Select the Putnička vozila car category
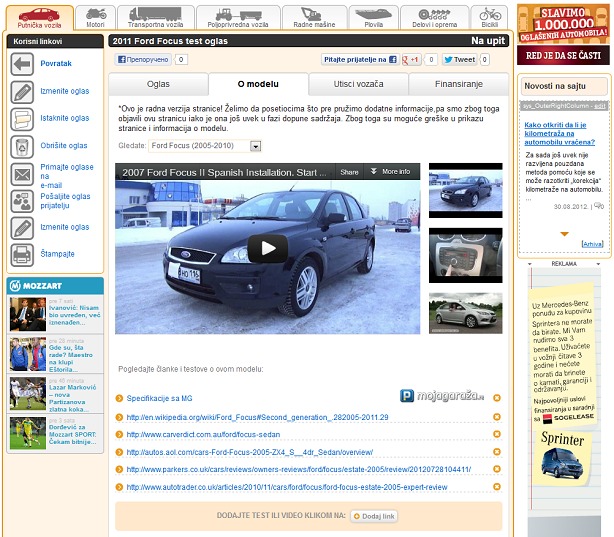Viewport: 614px width, 537px height. pos(39,18)
